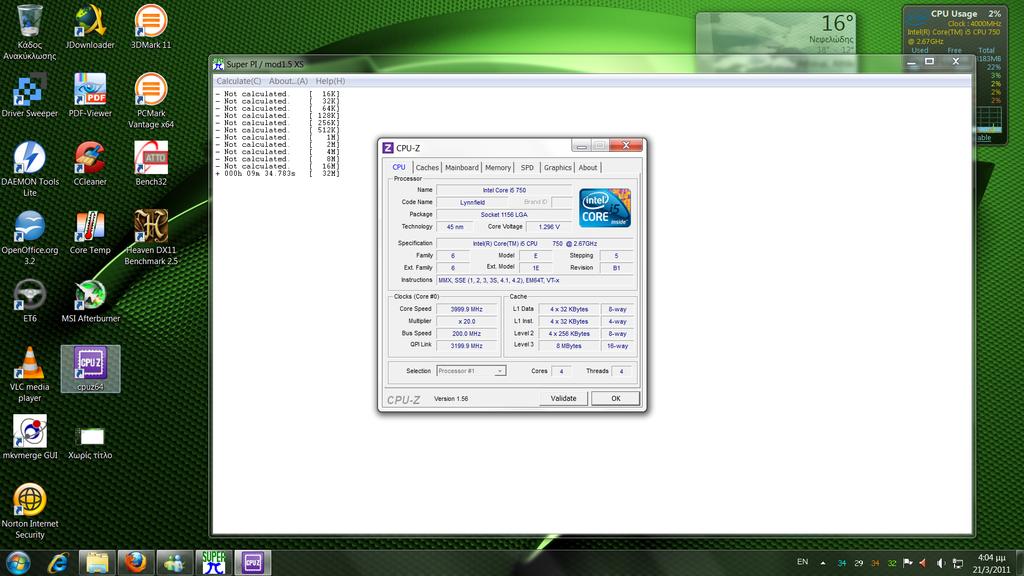Viewport: 1024px width, 576px height.
Task: Open the Processor #1 selection dropdown
Action: point(471,371)
